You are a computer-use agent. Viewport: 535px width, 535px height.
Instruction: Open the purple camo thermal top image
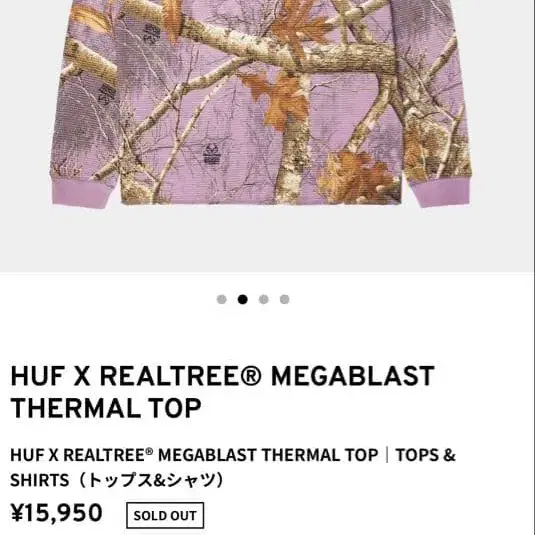pyautogui.click(x=261, y=102)
